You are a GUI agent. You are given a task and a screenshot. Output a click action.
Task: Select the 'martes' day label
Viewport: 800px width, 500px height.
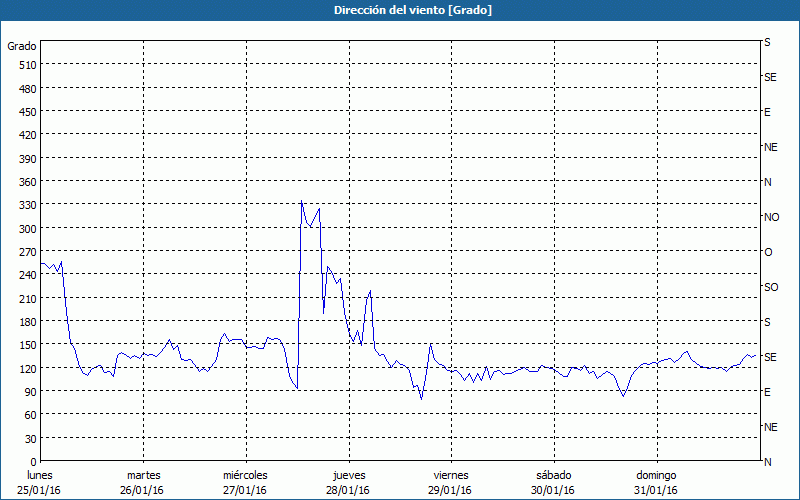(144, 475)
